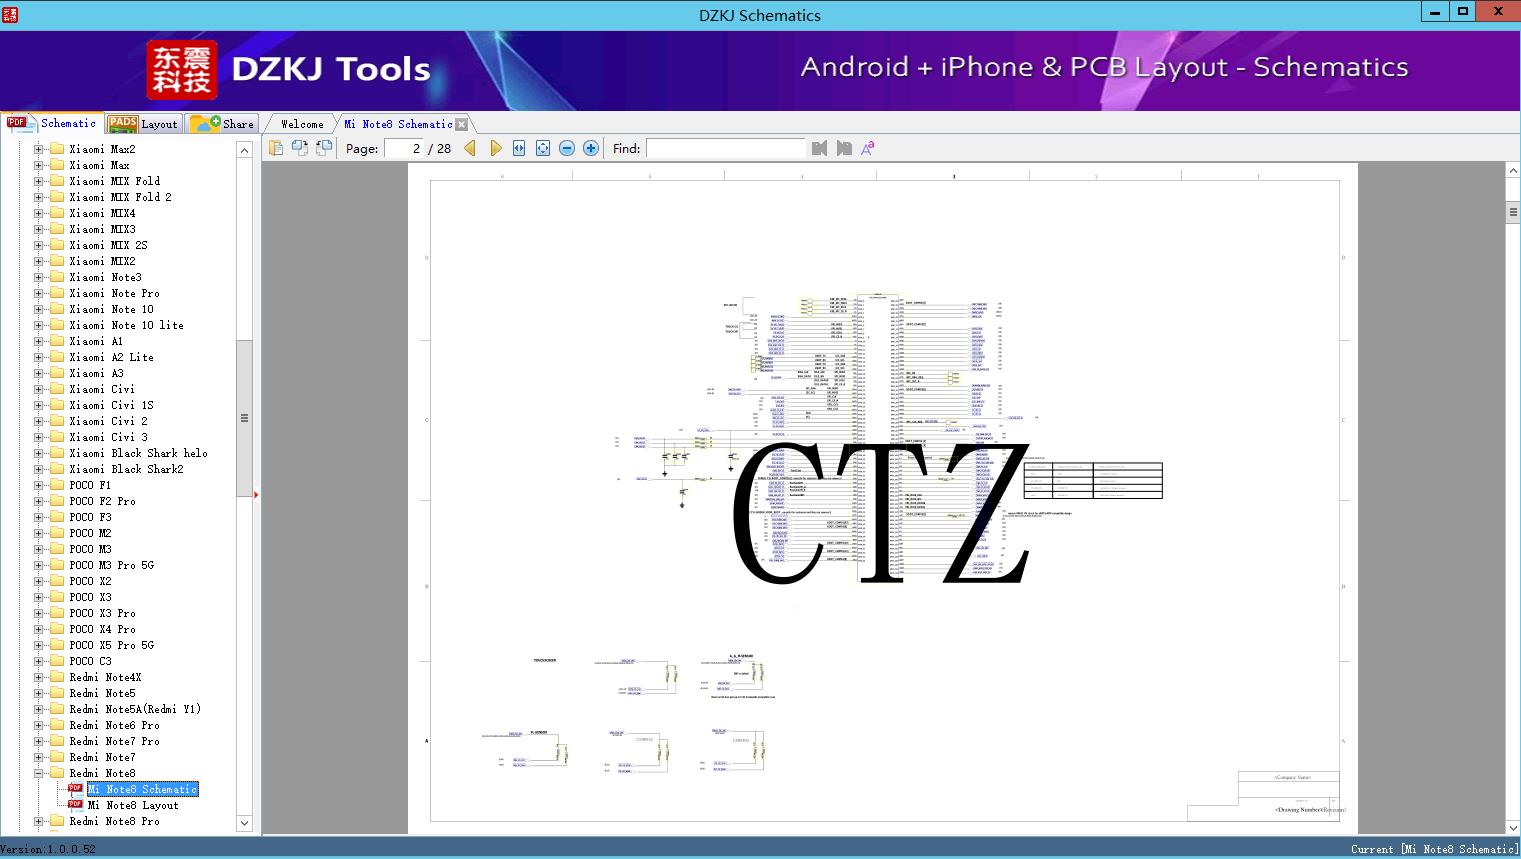This screenshot has height=859, width=1521.
Task: Switch to the Schematic panel tab
Action: click(x=52, y=123)
